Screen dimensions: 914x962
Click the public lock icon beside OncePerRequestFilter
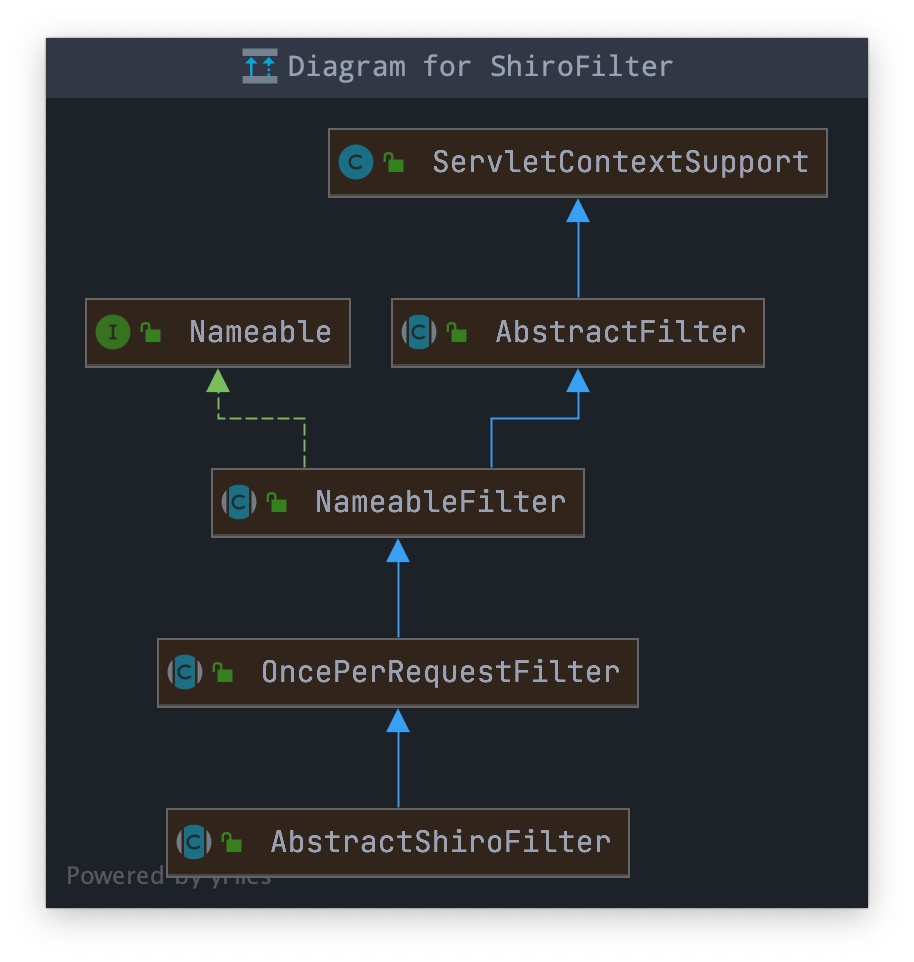click(x=223, y=672)
